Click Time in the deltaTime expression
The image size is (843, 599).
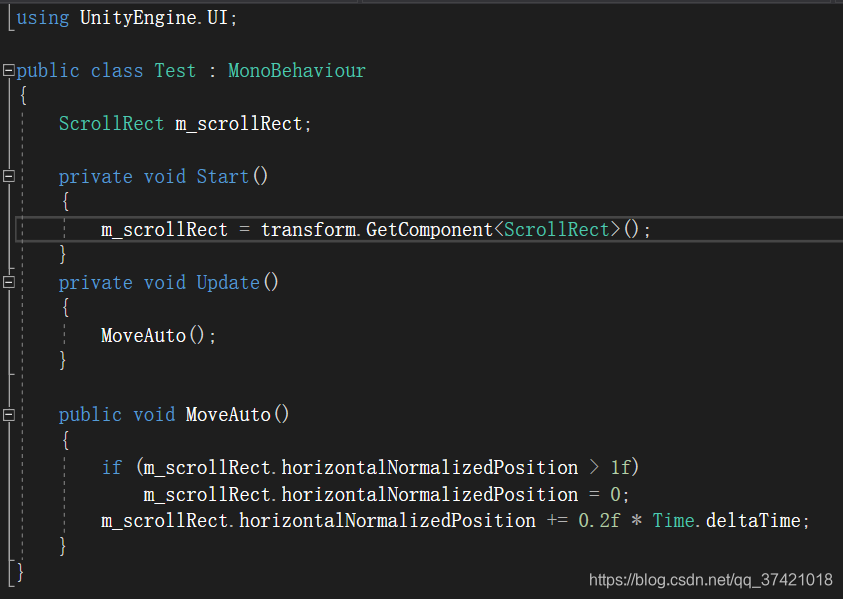673,520
